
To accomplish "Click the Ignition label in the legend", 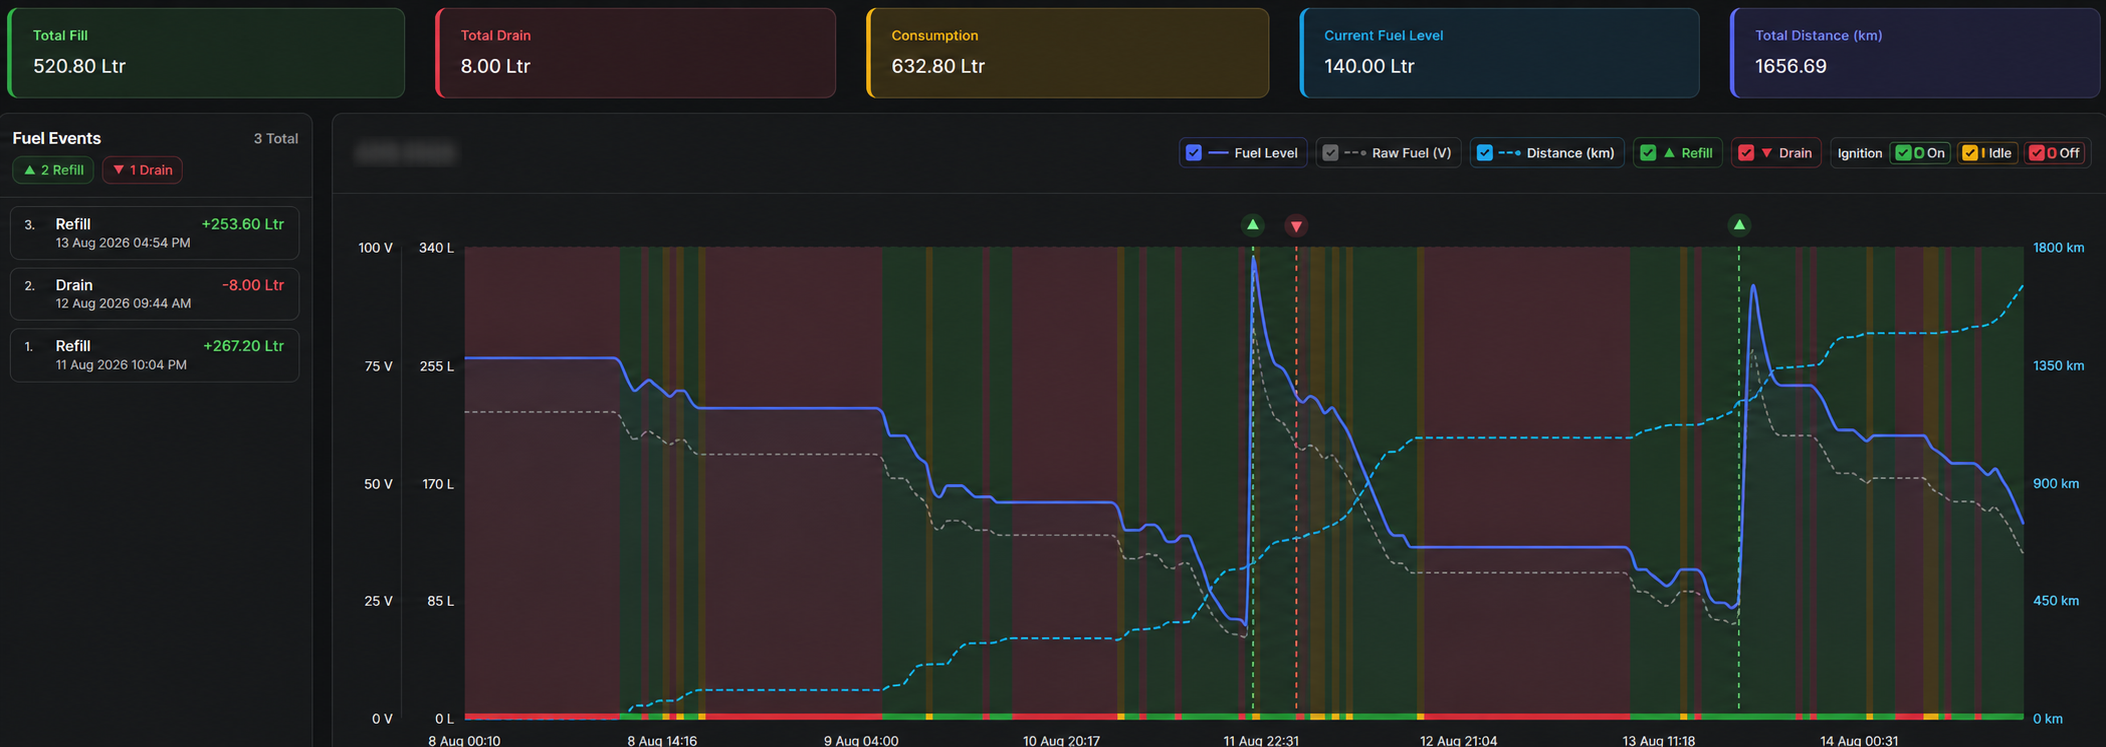I will [x=1860, y=153].
